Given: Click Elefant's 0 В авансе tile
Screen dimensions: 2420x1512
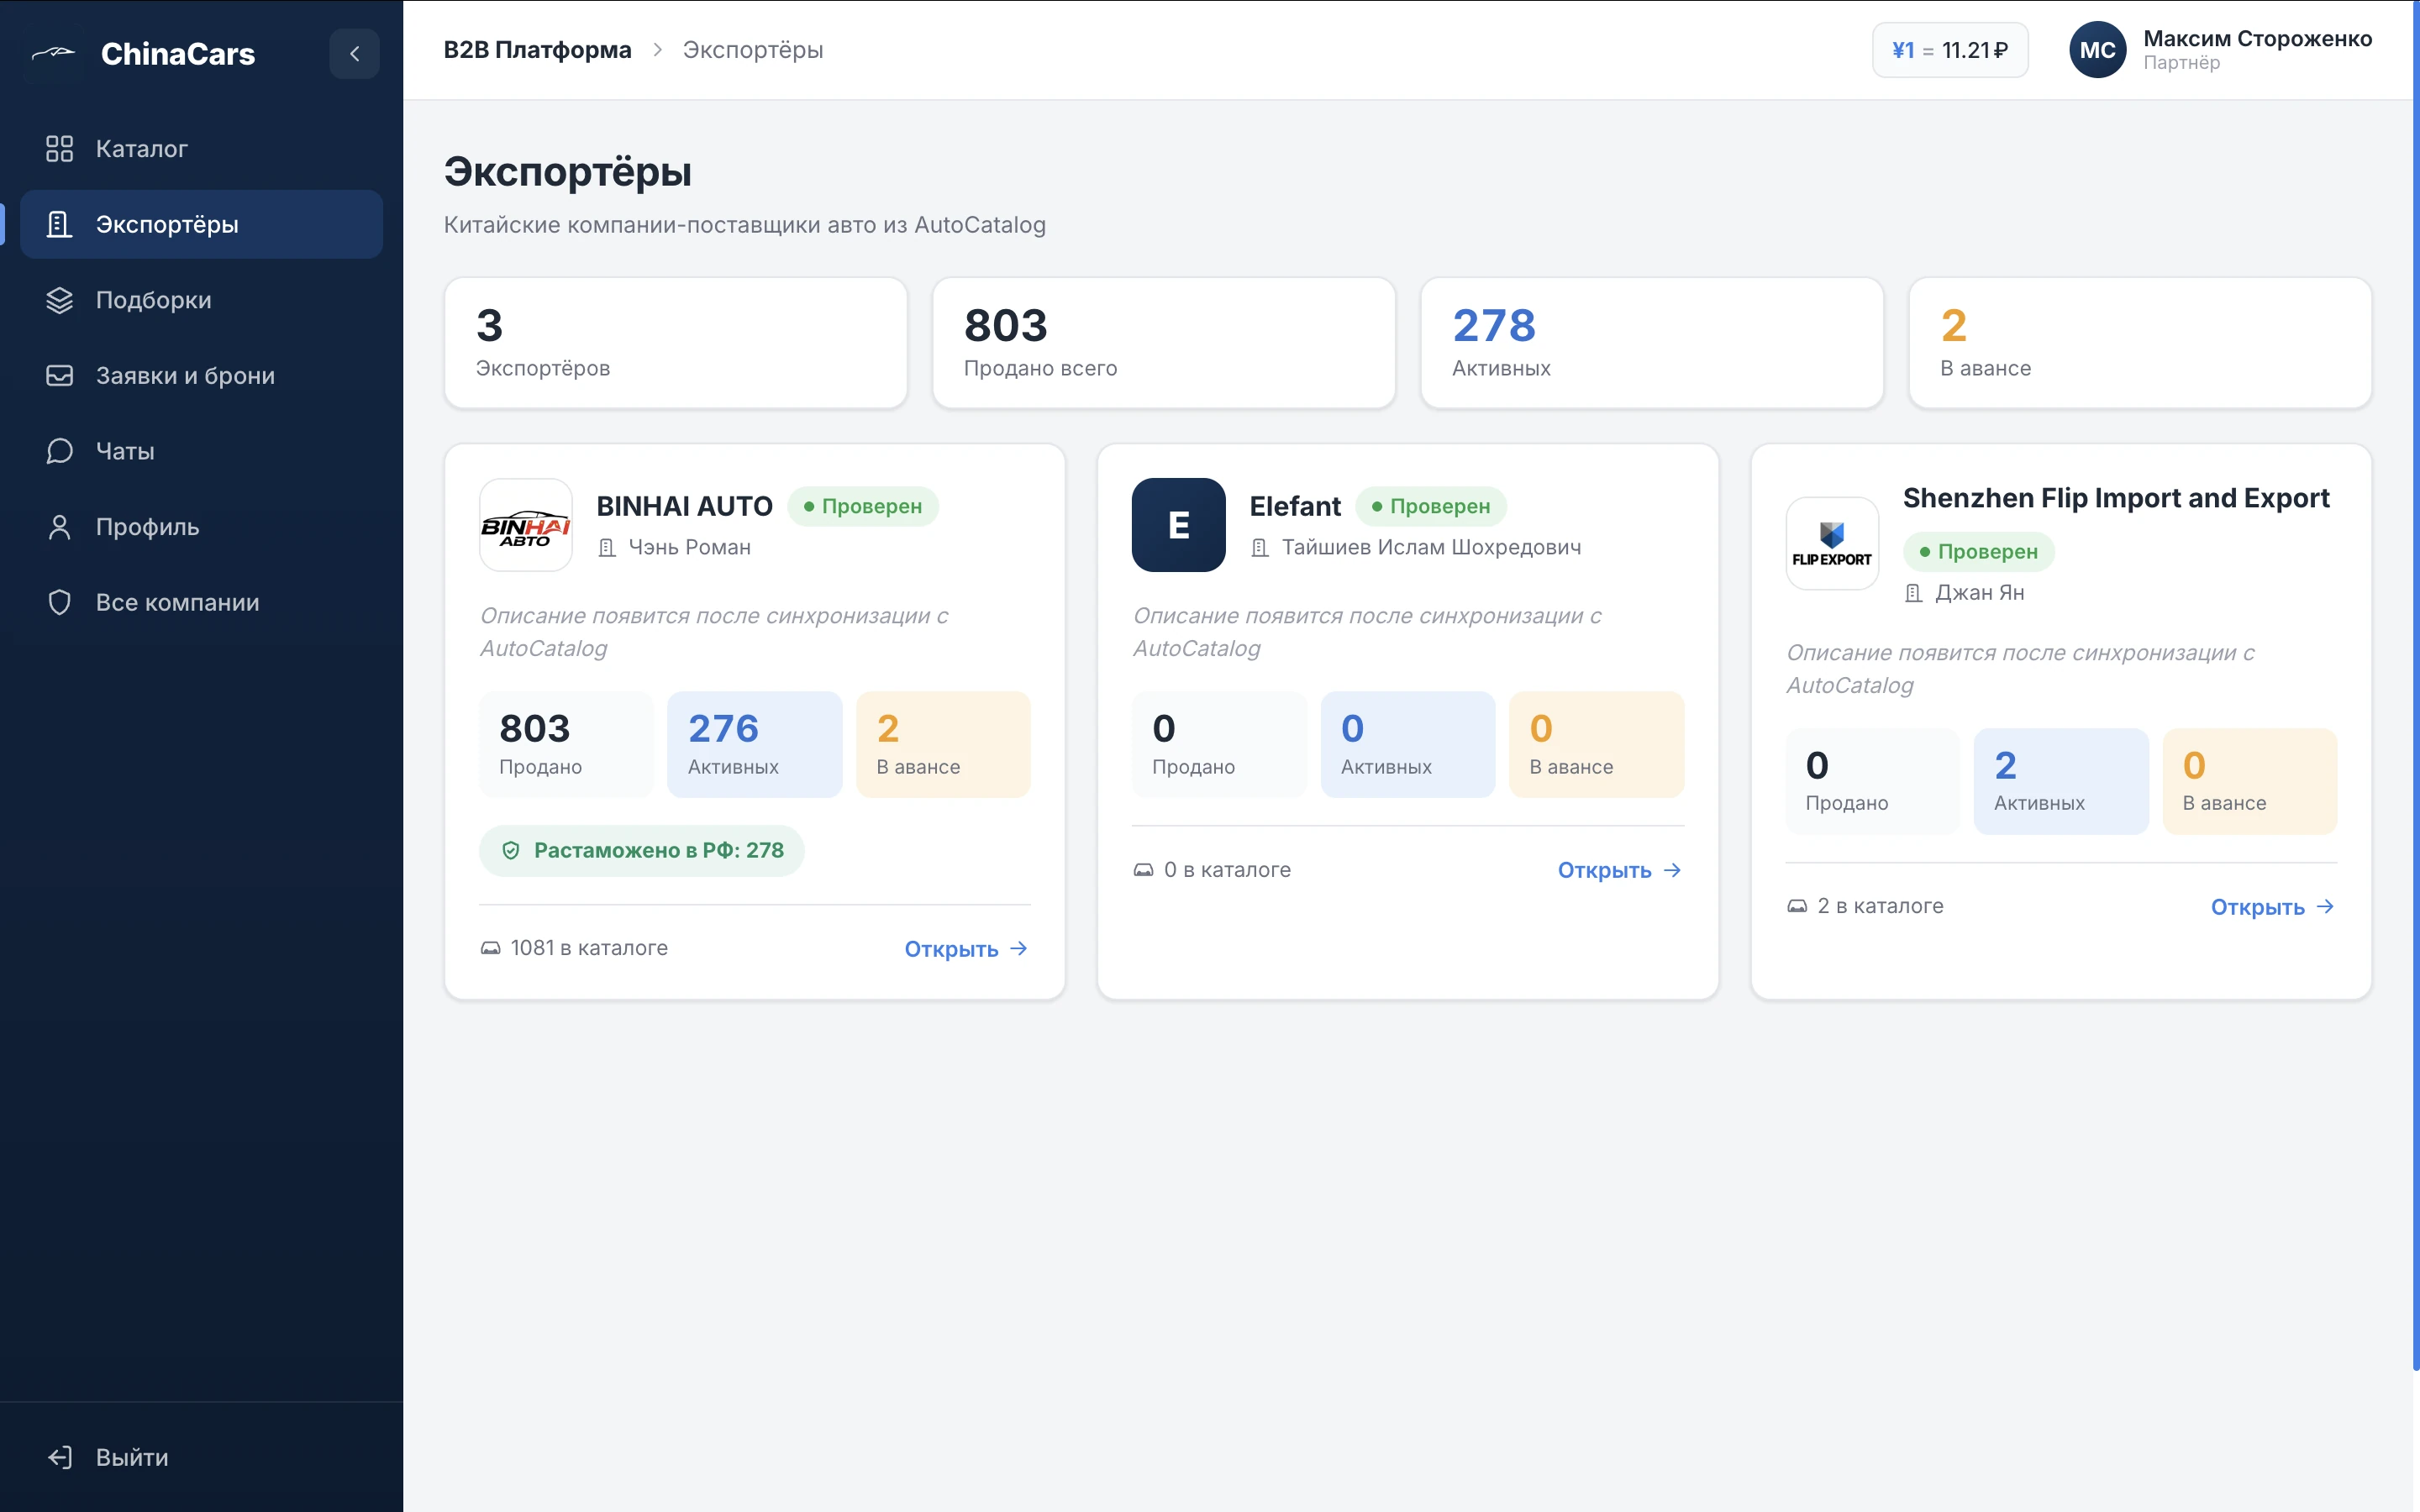Looking at the screenshot, I should [1597, 745].
